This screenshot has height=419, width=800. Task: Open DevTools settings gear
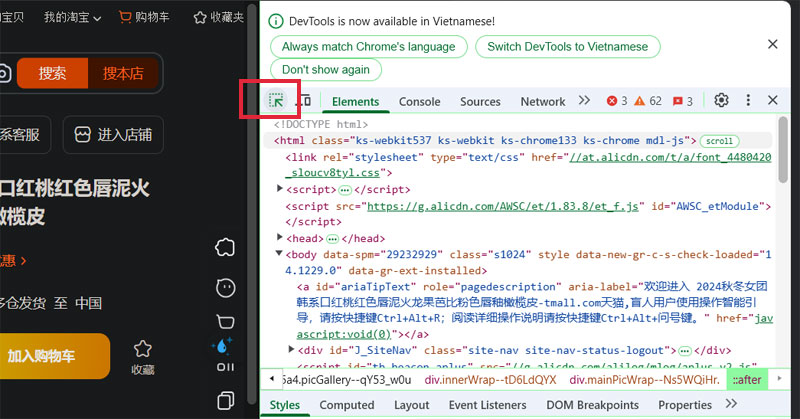coord(721,100)
